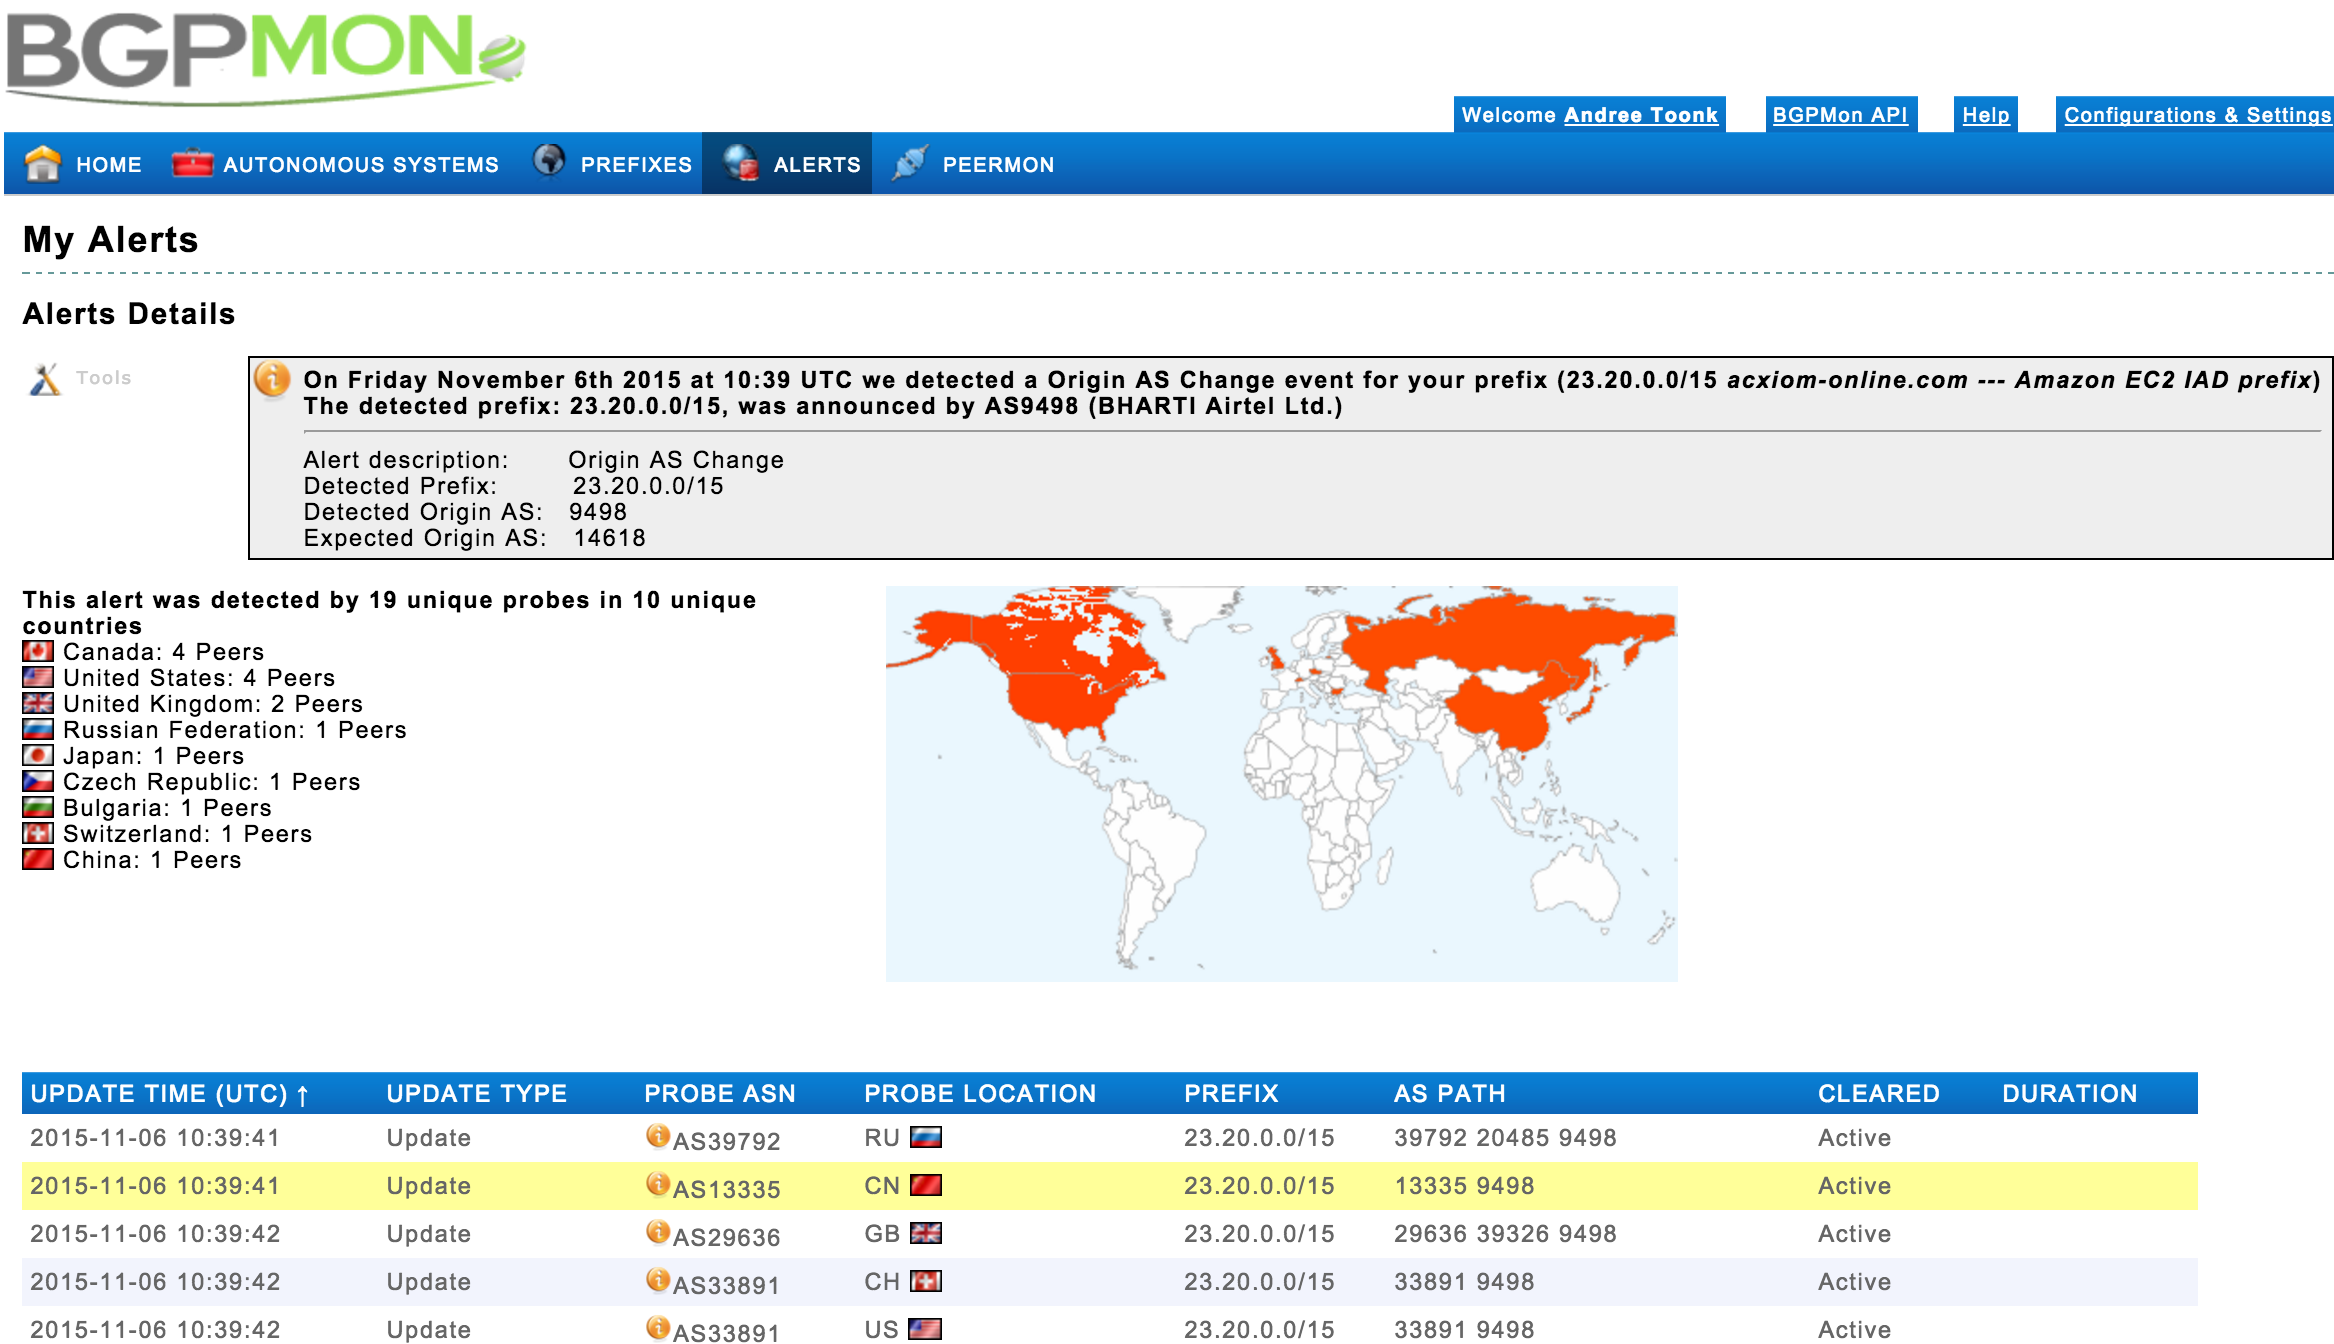Click the house icon beside Home

(x=42, y=163)
